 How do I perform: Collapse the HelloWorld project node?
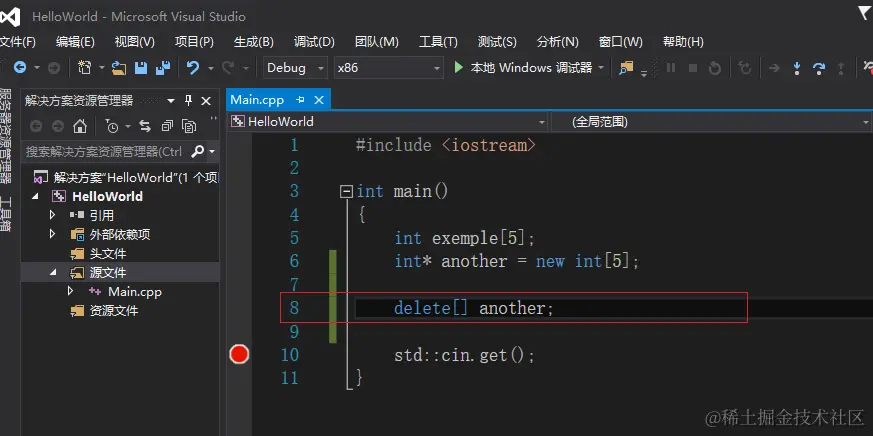point(36,196)
